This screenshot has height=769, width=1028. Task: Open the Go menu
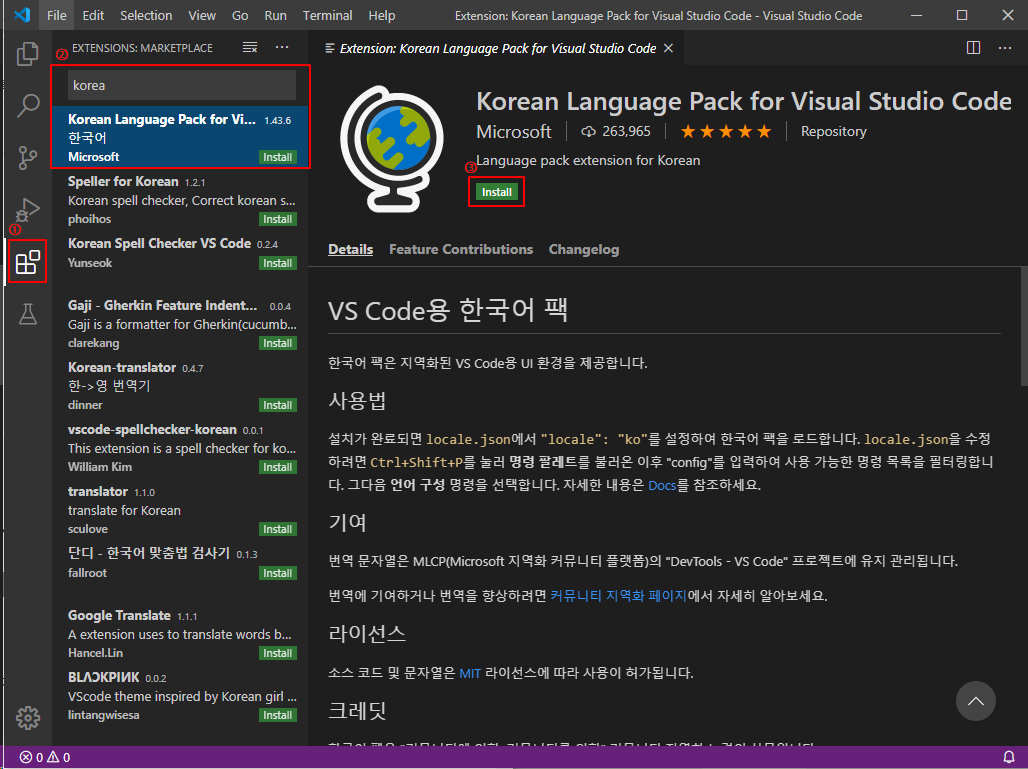(x=240, y=15)
